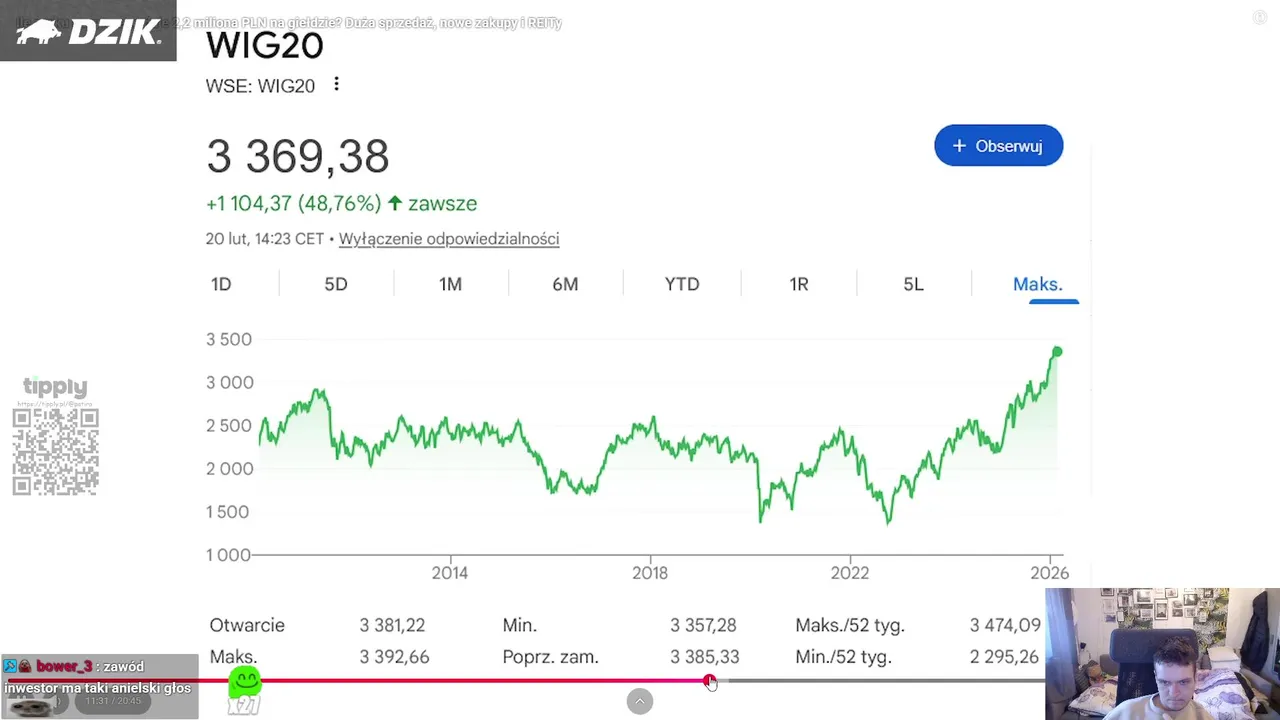Click the video info icon in the top right

click(x=1259, y=17)
